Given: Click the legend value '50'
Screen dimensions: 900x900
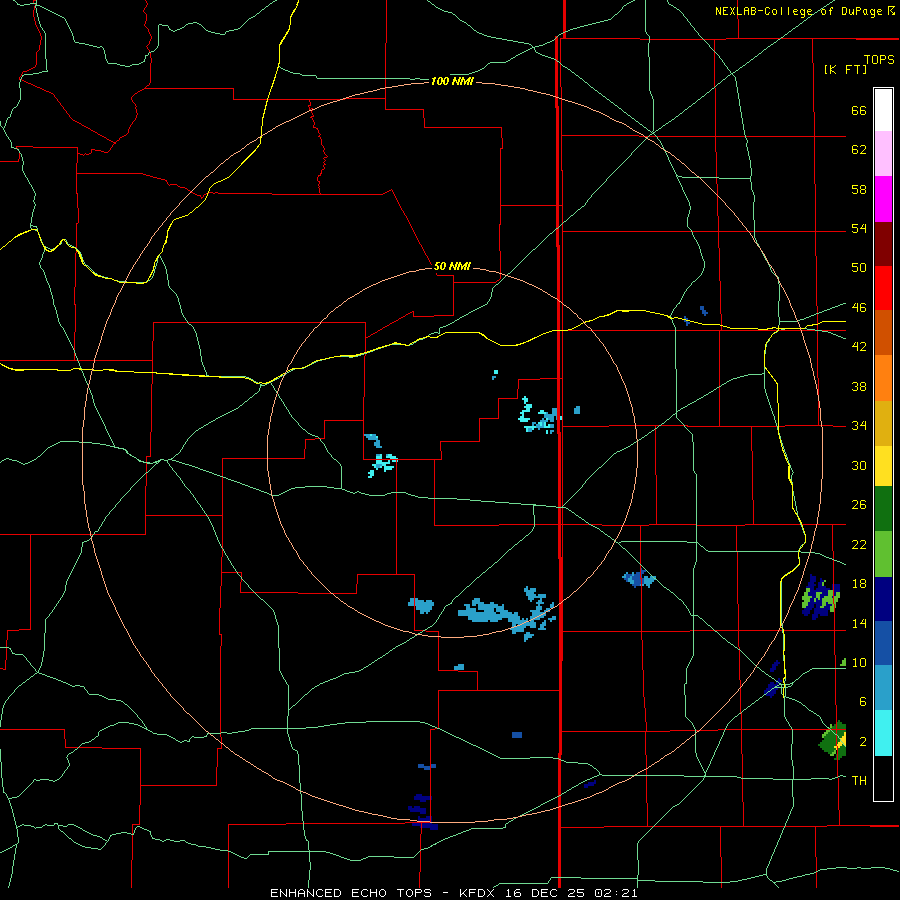Looking at the screenshot, I should [859, 267].
